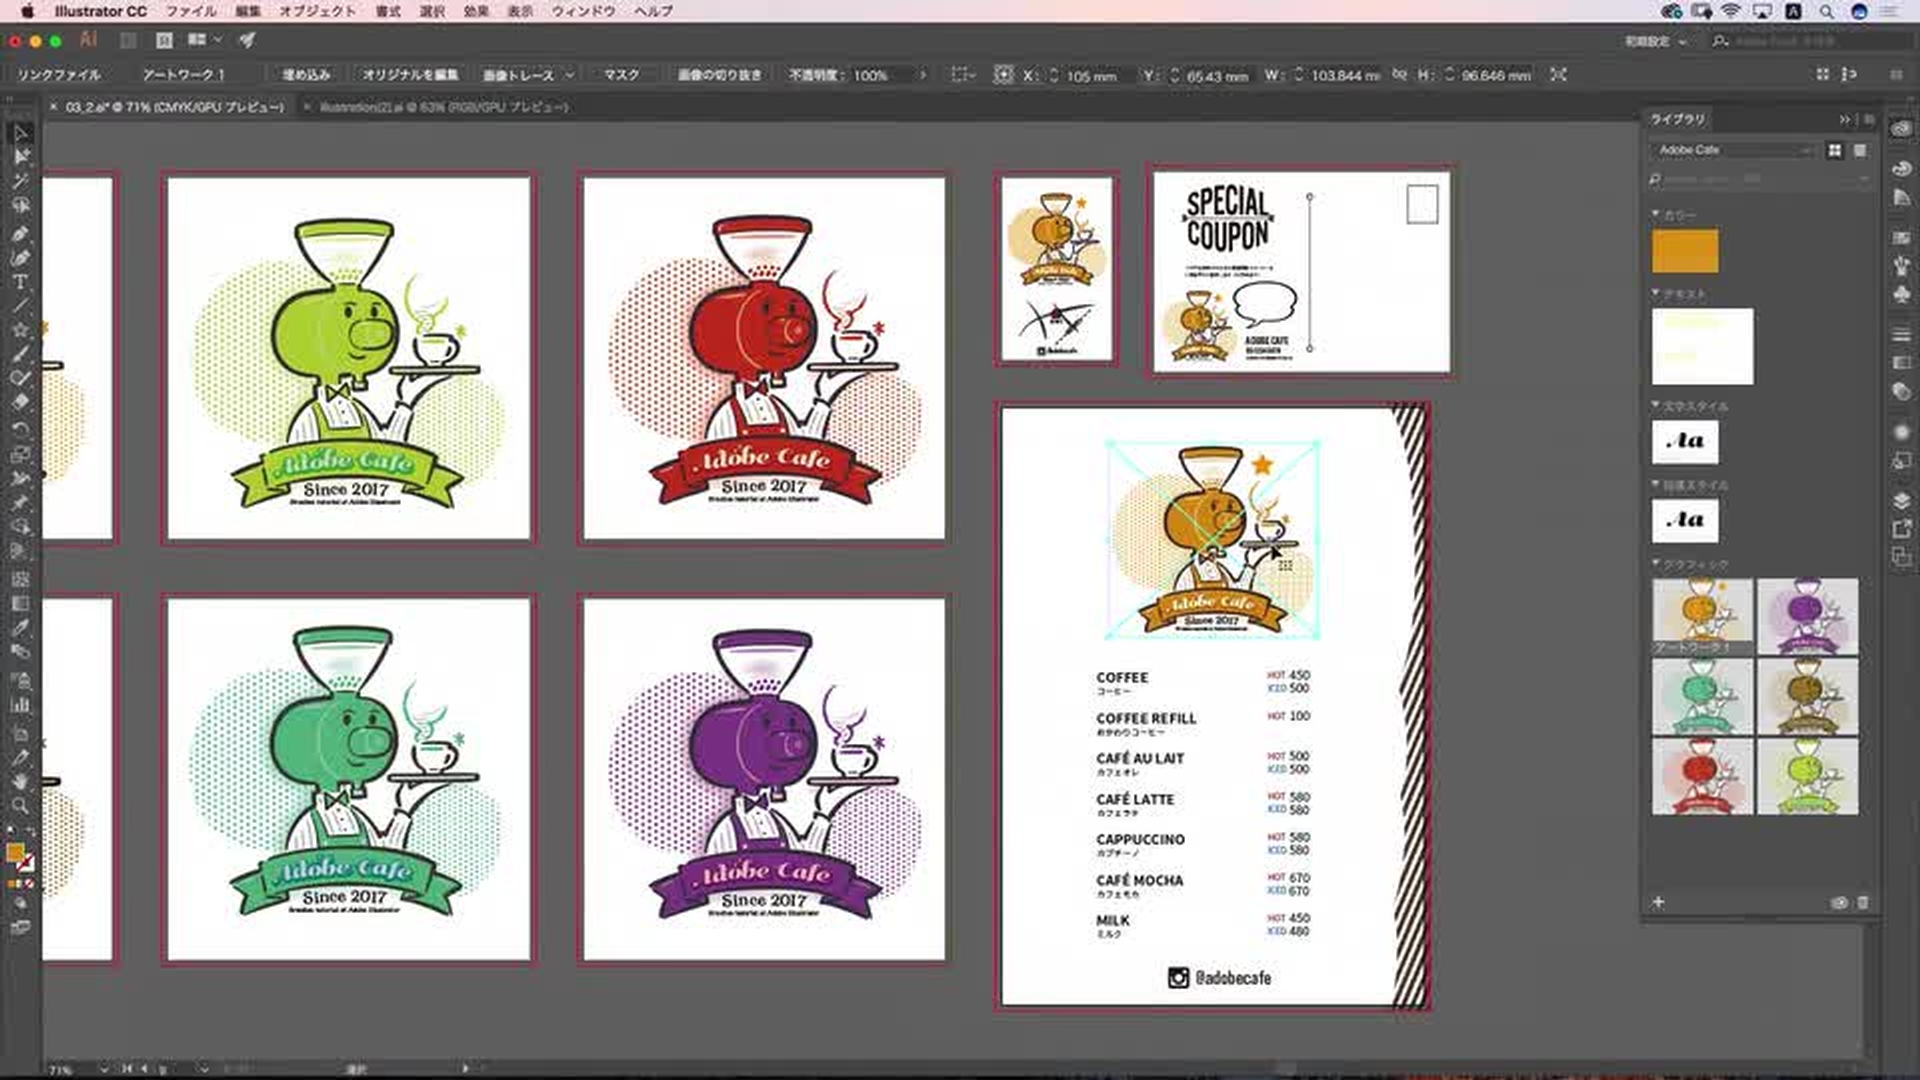1920x1080 pixels.
Task: Switch Library panel to list view
Action: coord(1860,150)
